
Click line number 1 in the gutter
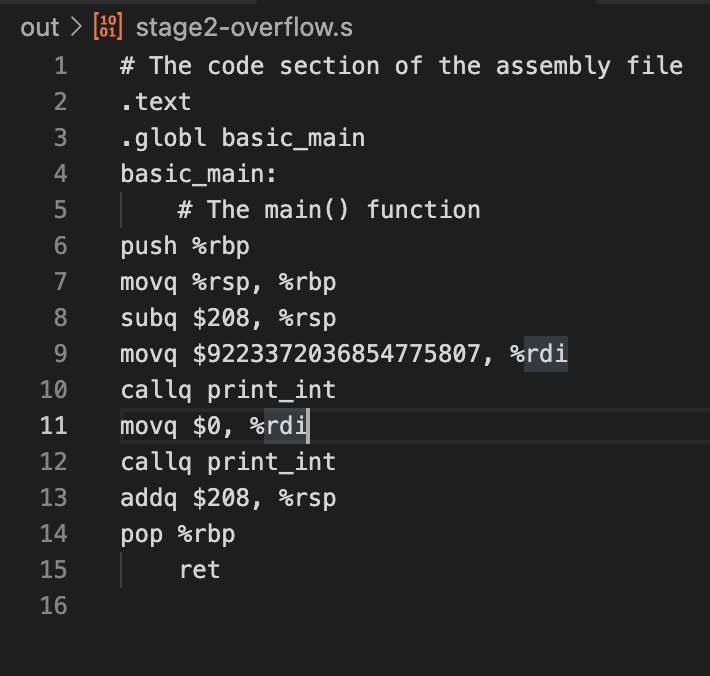(60, 66)
